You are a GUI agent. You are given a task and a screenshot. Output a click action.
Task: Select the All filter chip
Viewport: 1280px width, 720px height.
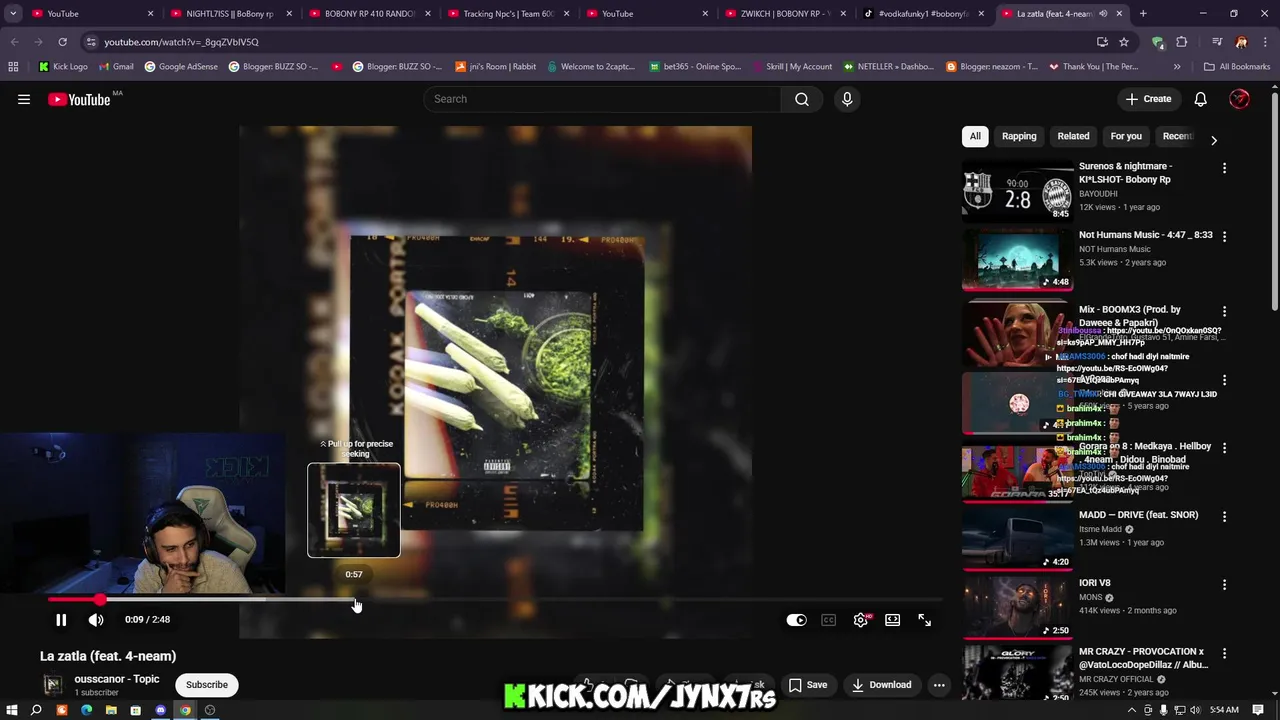click(975, 136)
